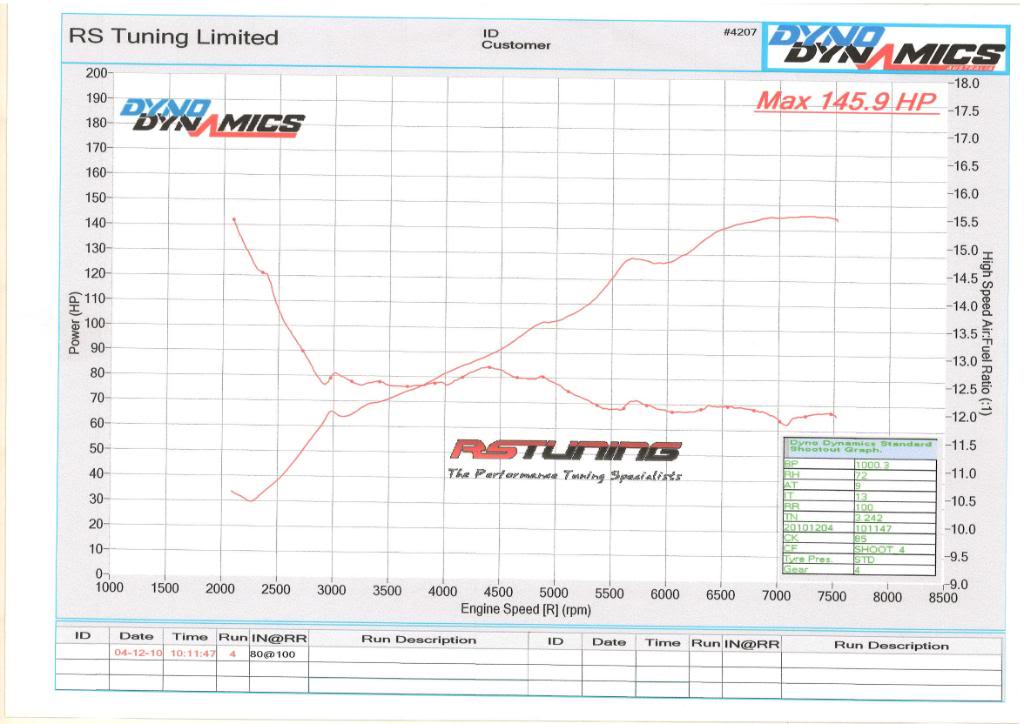
Task: Click the Dyno Dynamics logo inside the graph area
Action: [212, 118]
